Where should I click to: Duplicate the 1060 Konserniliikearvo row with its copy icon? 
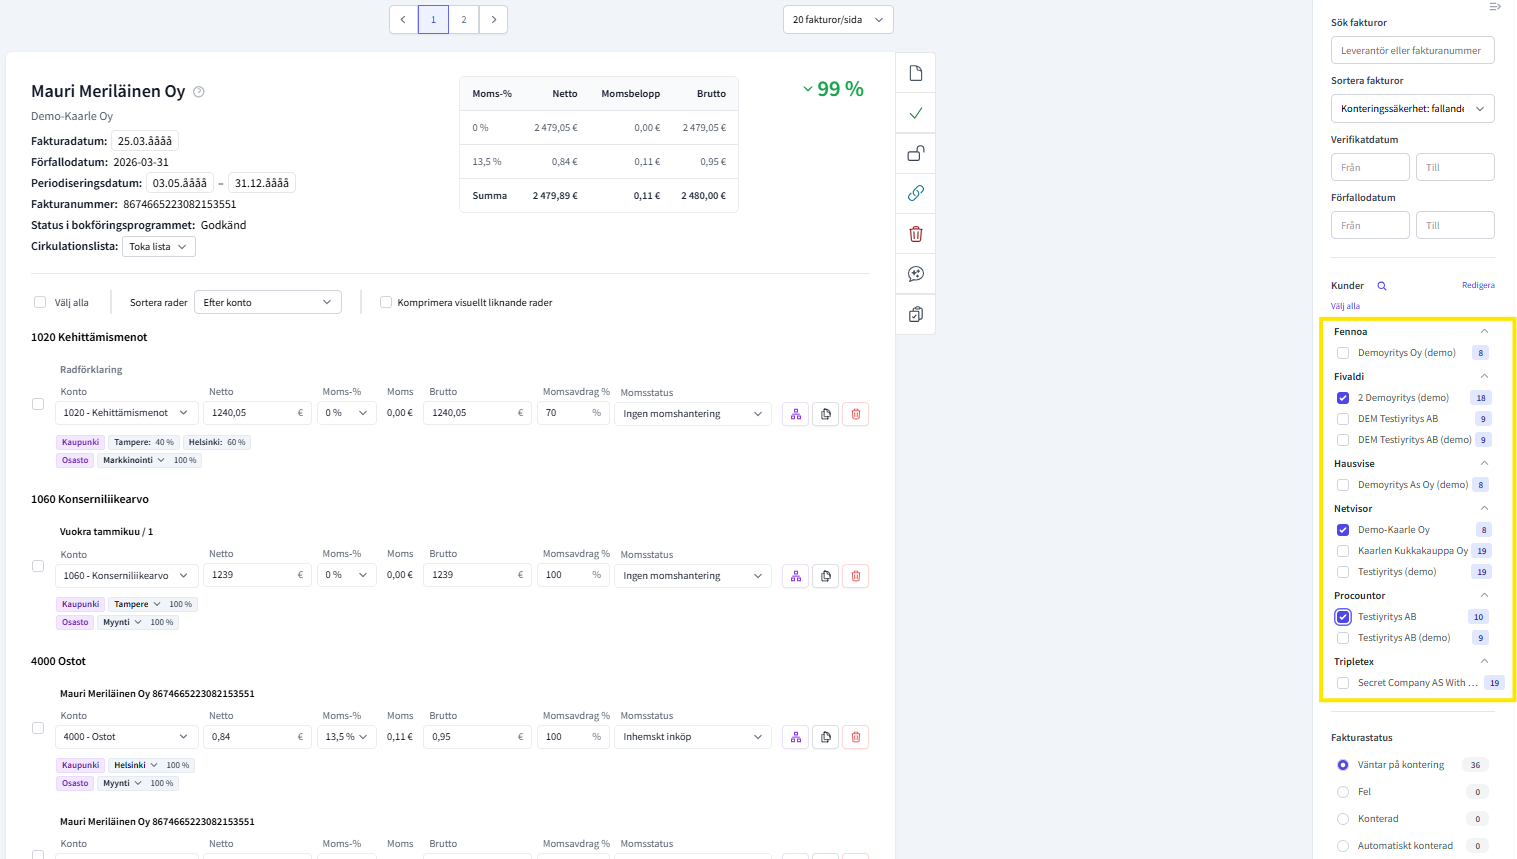[x=826, y=576]
